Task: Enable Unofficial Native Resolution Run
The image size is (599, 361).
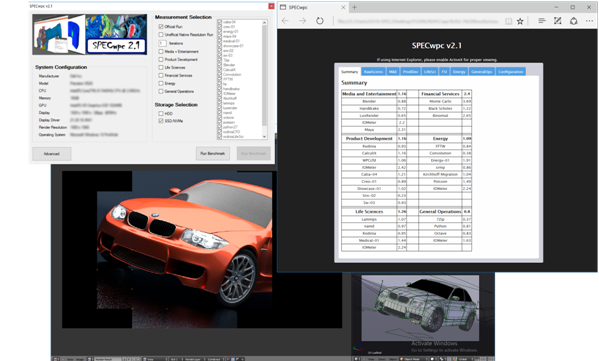Action: 161,34
